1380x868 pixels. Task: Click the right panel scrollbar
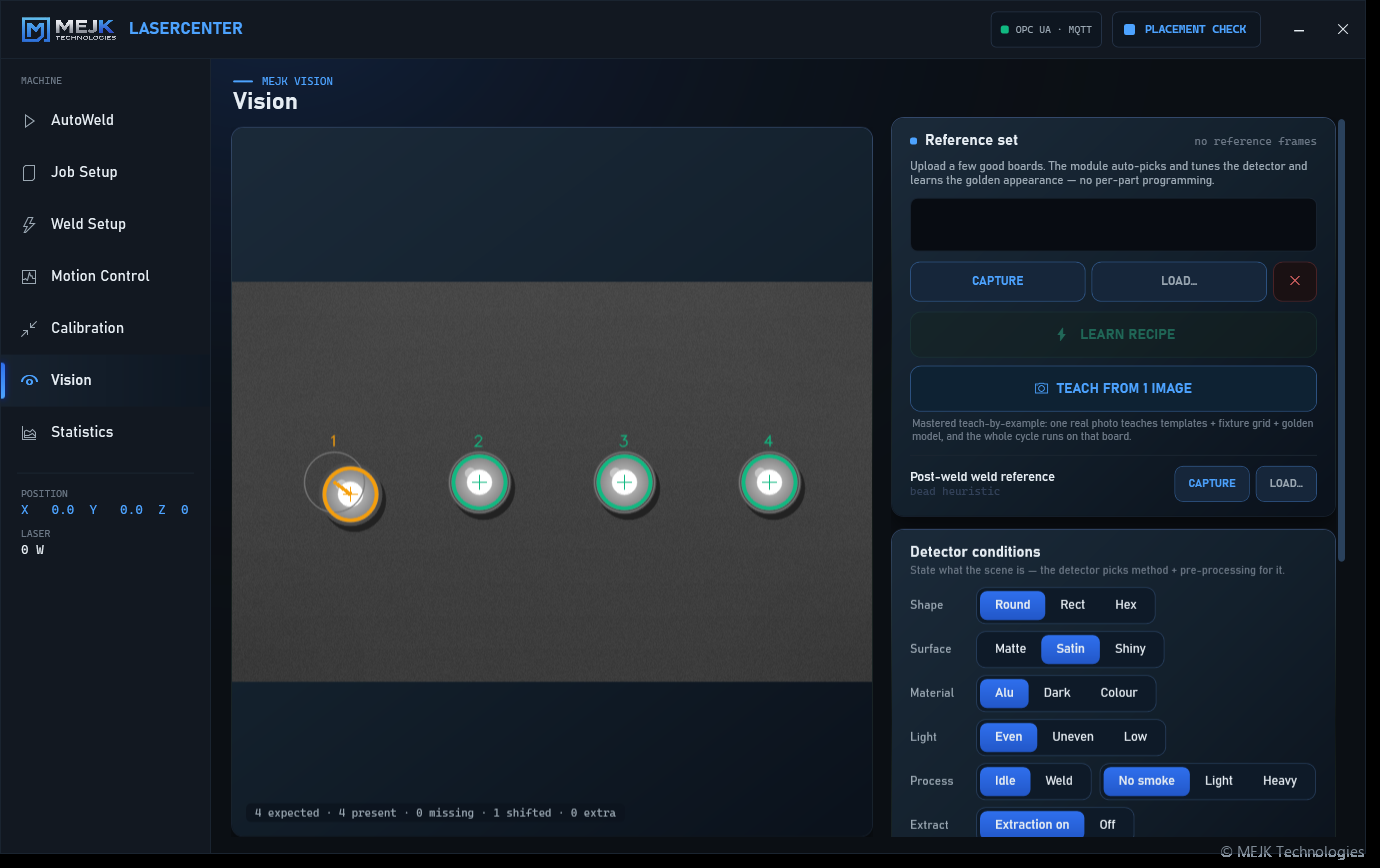tap(1342, 340)
